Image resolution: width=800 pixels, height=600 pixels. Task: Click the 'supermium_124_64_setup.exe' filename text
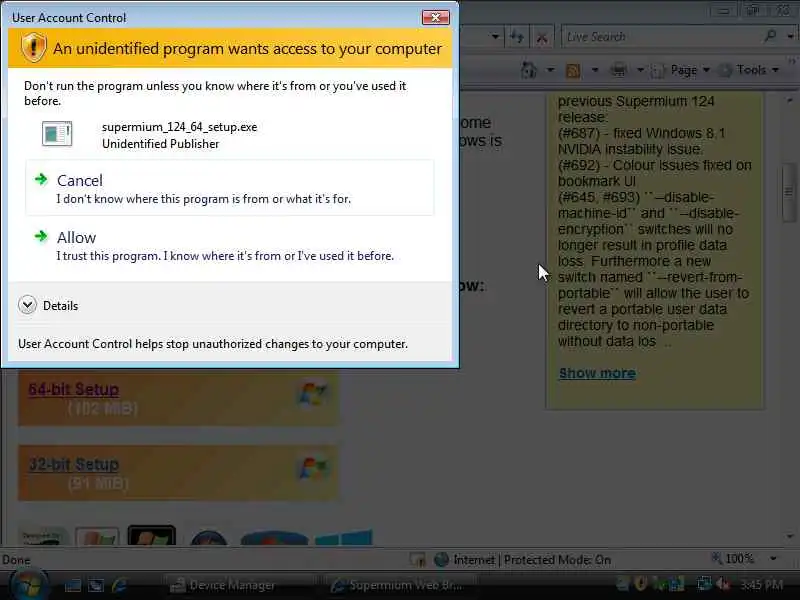coord(179,127)
